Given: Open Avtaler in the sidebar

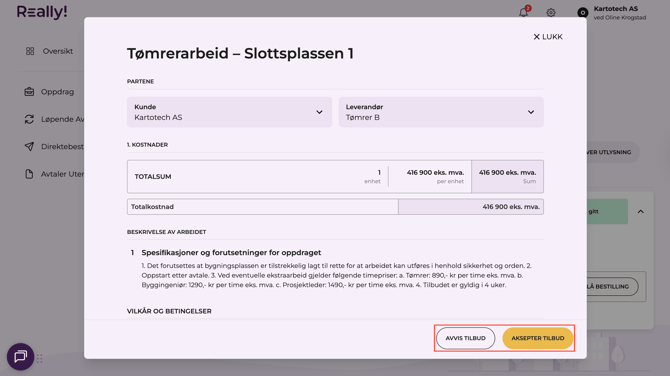Looking at the screenshot, I should 62,174.
